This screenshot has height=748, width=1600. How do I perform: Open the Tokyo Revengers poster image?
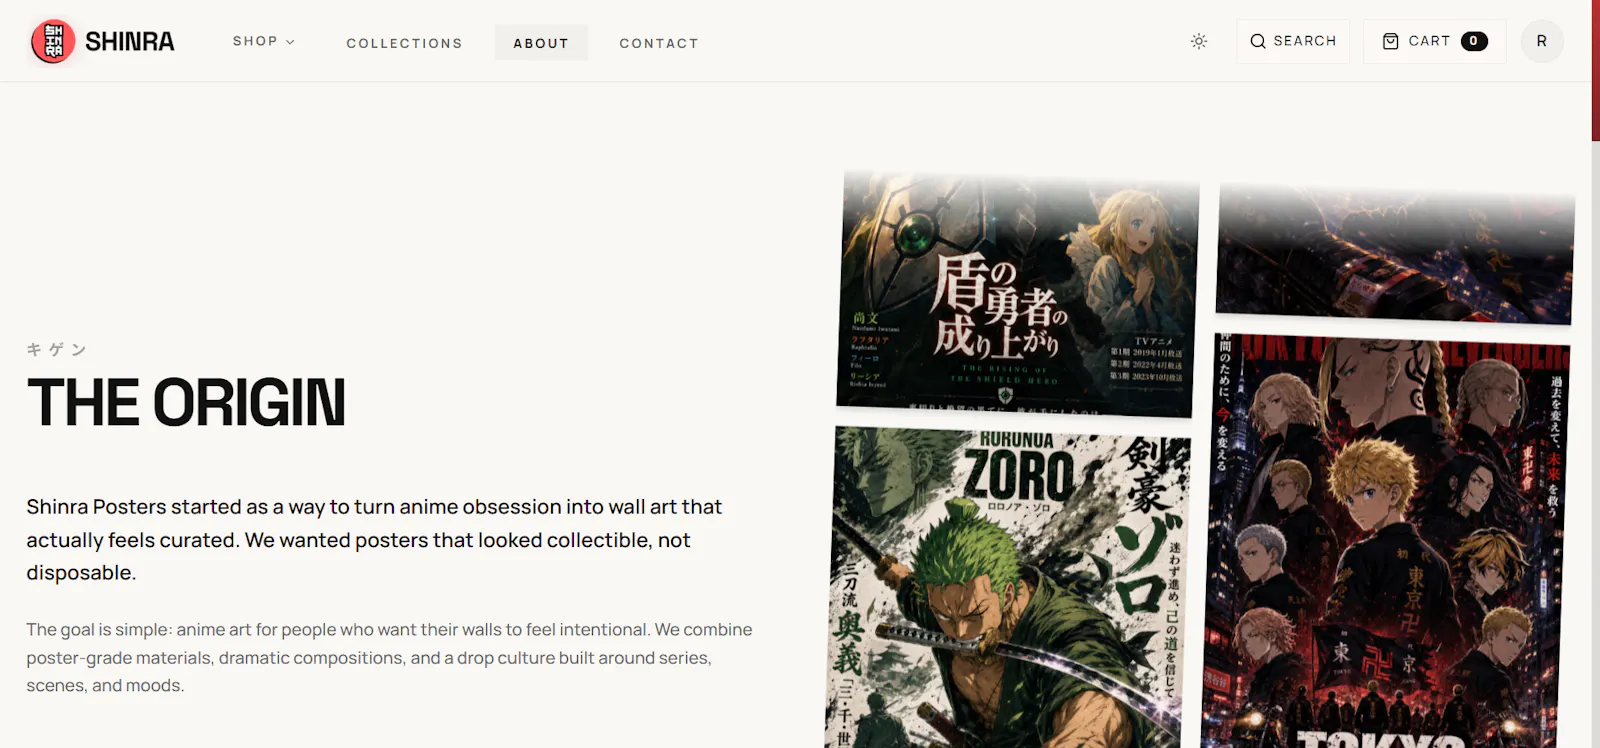(1385, 541)
